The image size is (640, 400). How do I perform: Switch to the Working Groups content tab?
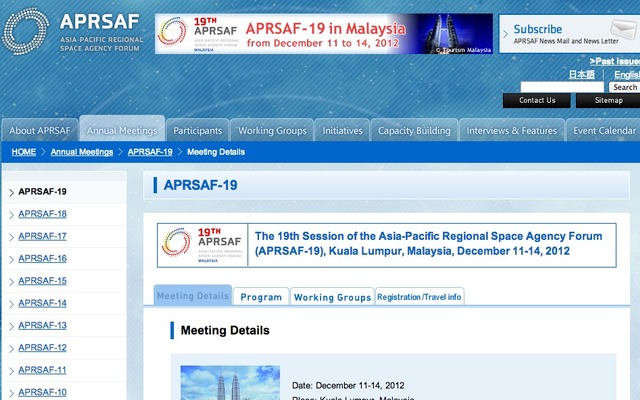pyautogui.click(x=332, y=297)
